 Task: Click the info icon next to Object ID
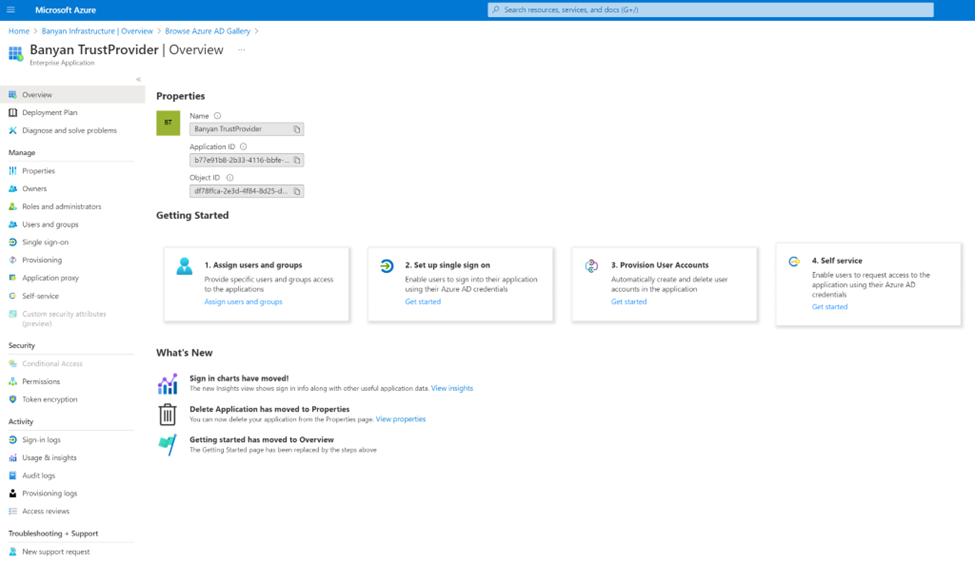[229, 178]
